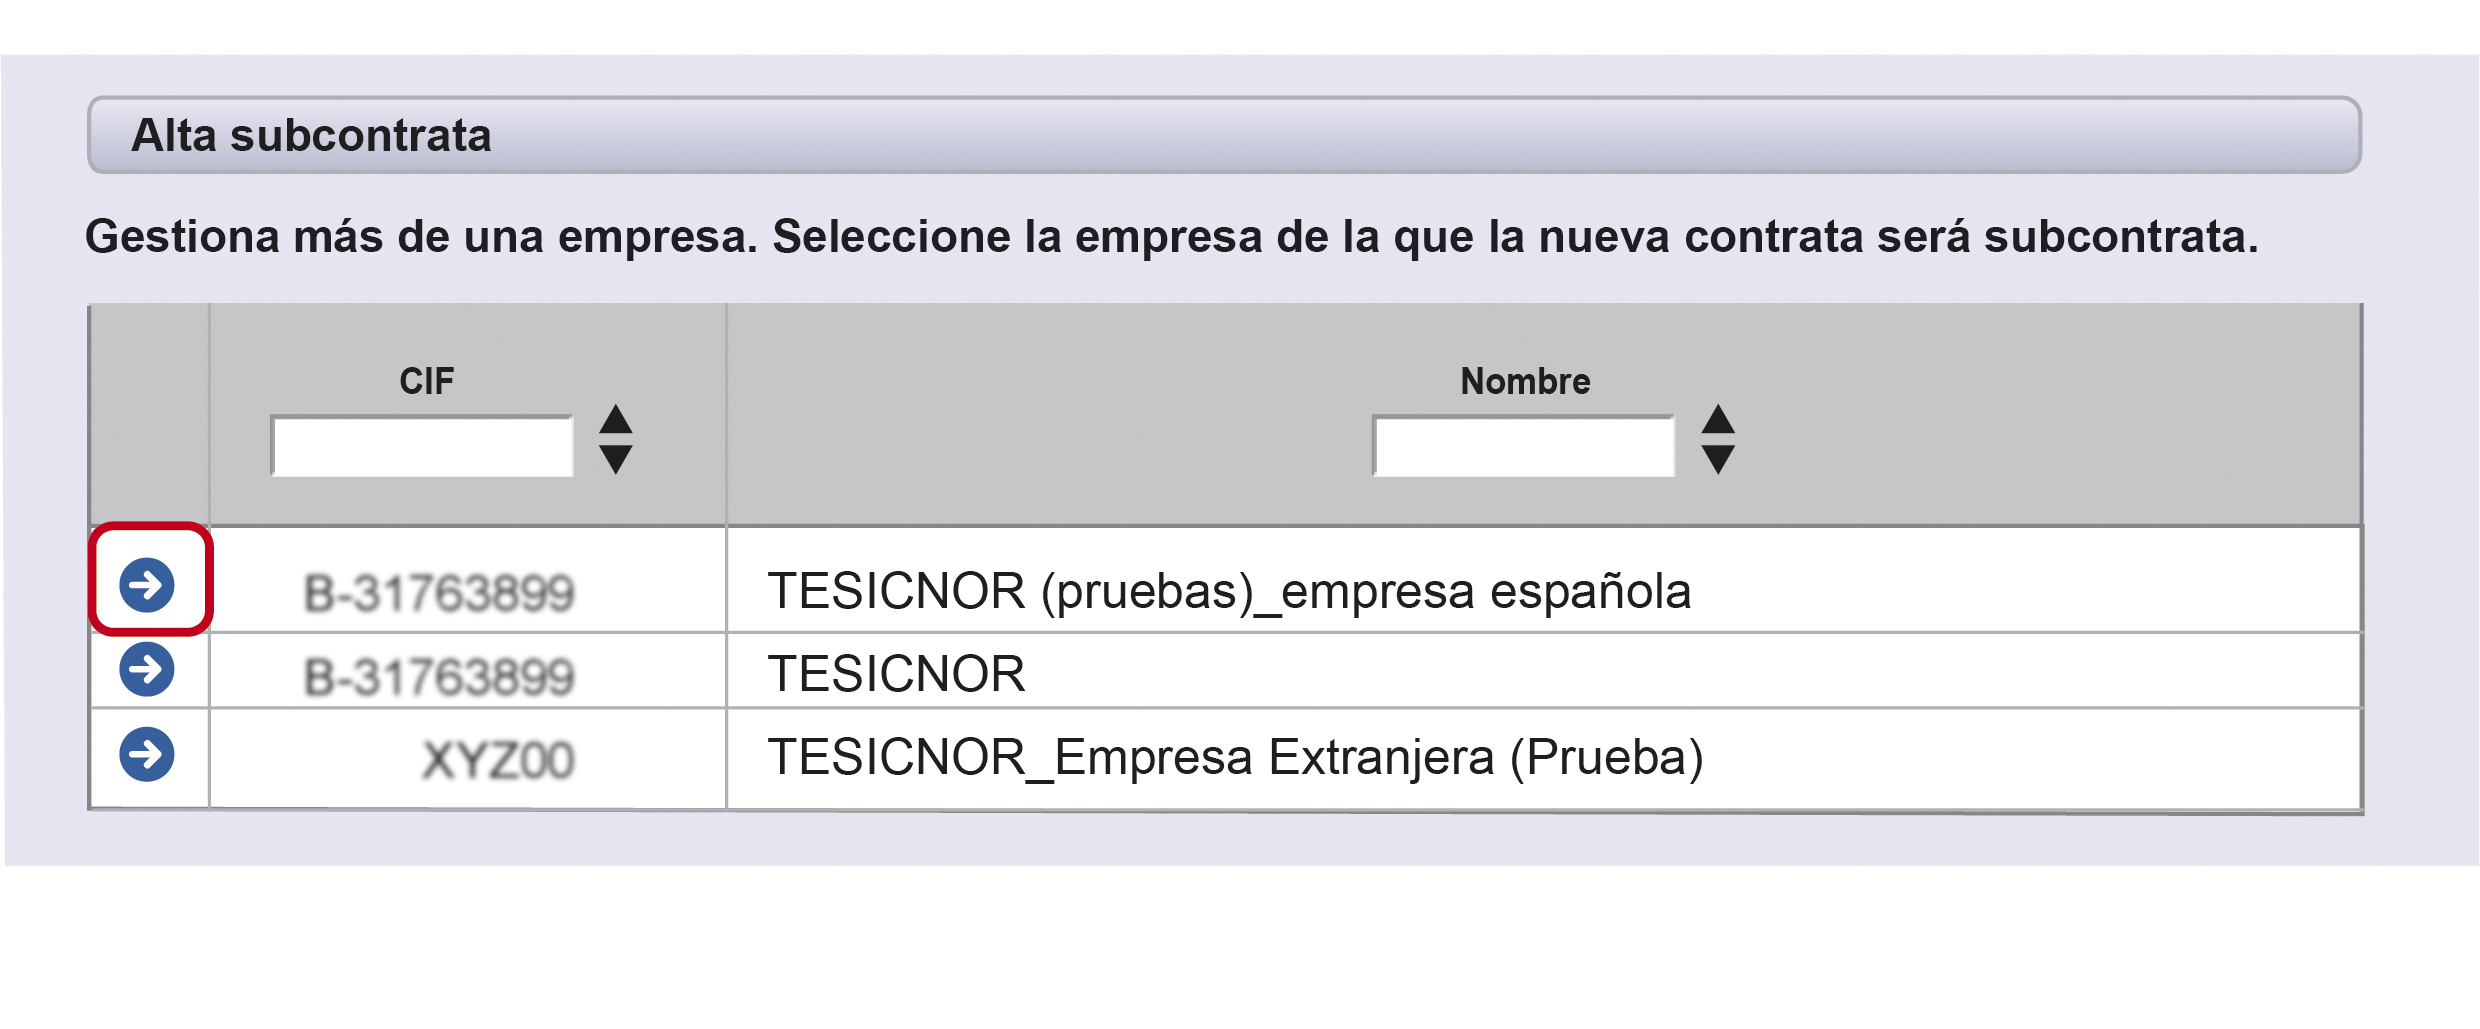Screen dimensions: 2480x1029
Task: Sort CIF column descending with down arrow
Action: pyautogui.click(x=616, y=459)
